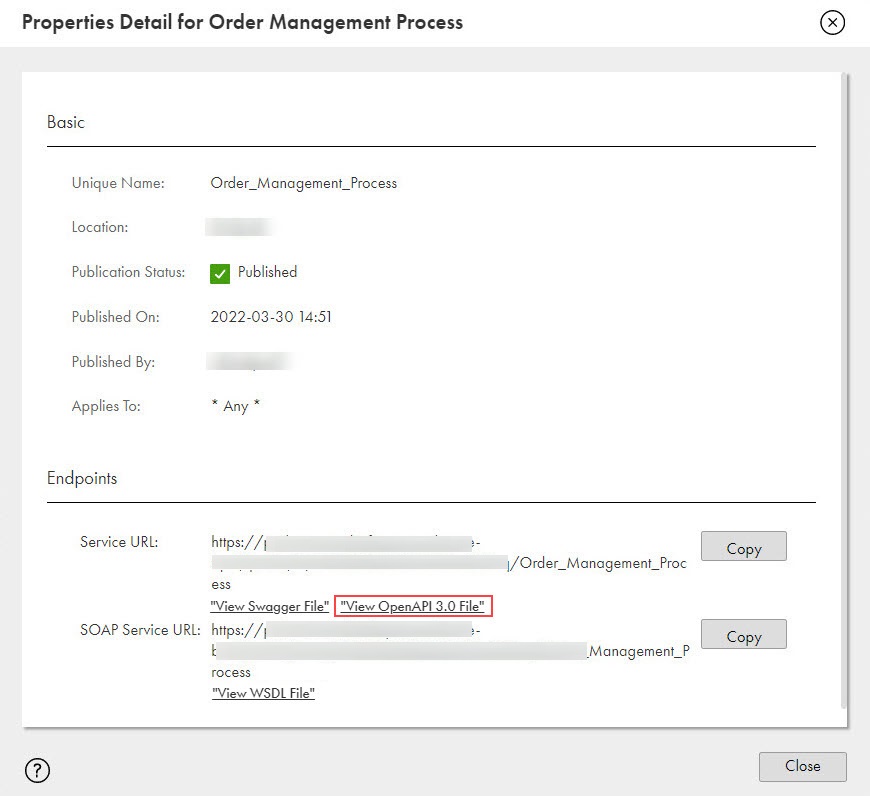Copy the Service URL
870x796 pixels.
pos(743,546)
